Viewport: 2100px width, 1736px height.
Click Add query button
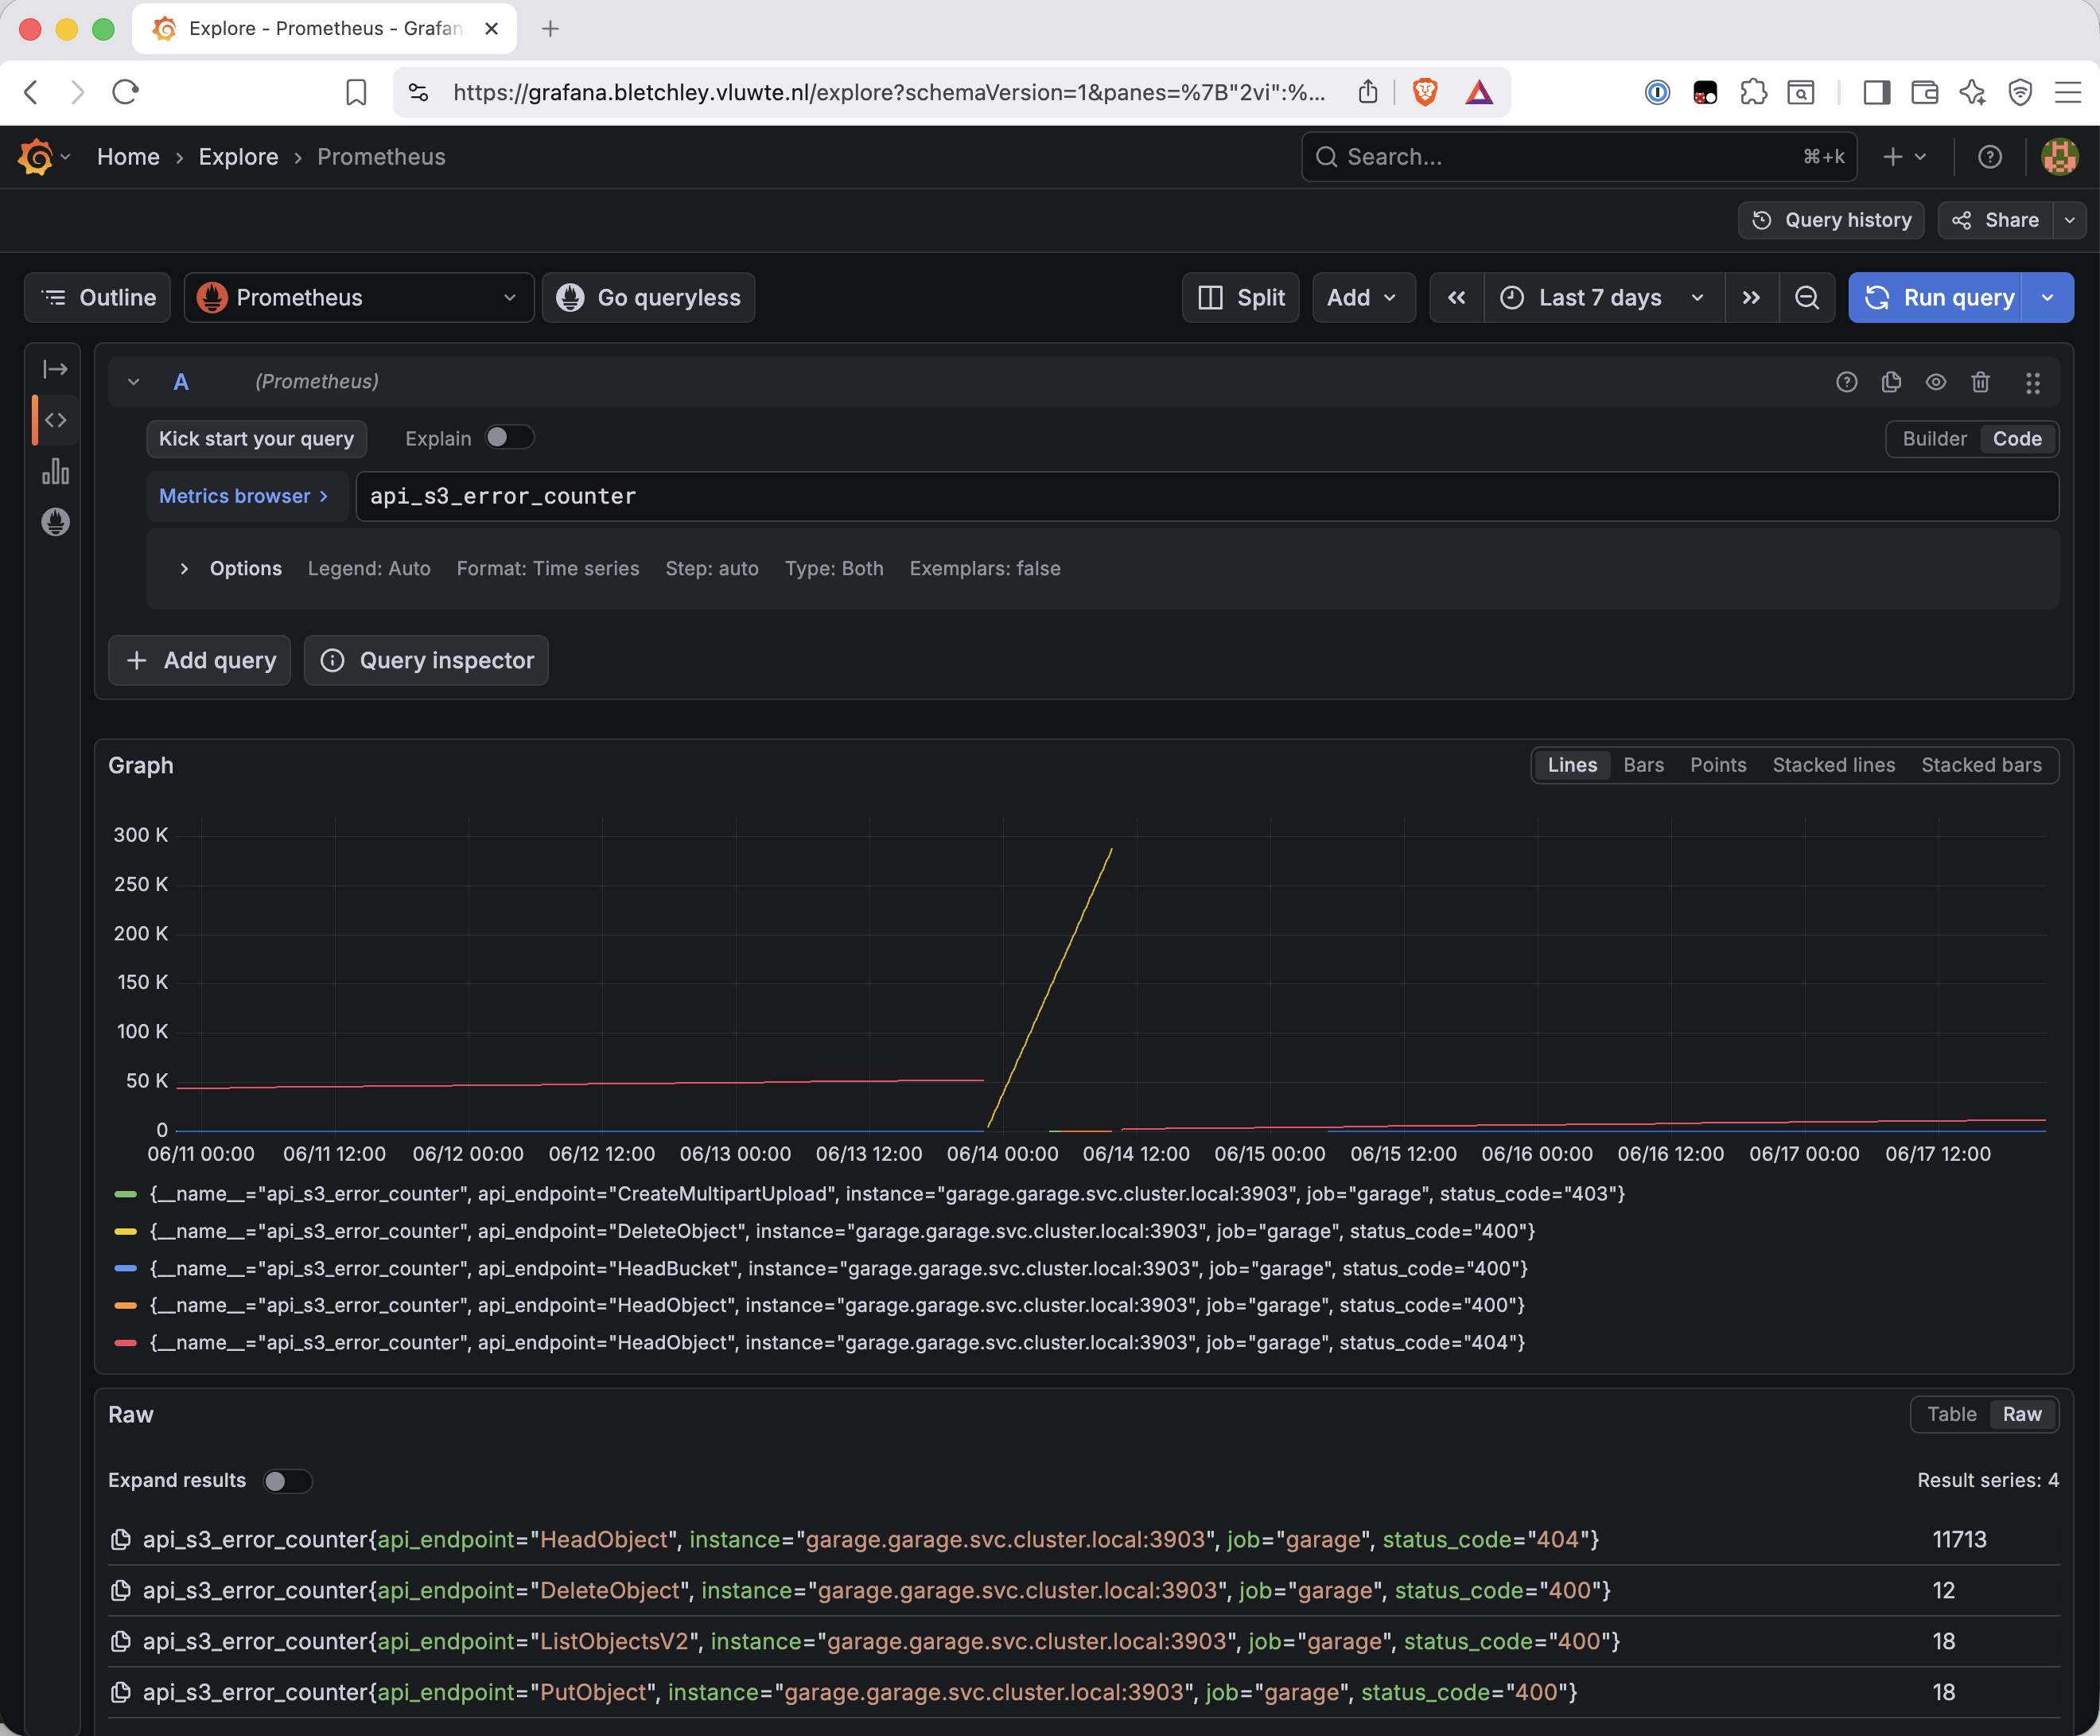point(200,661)
